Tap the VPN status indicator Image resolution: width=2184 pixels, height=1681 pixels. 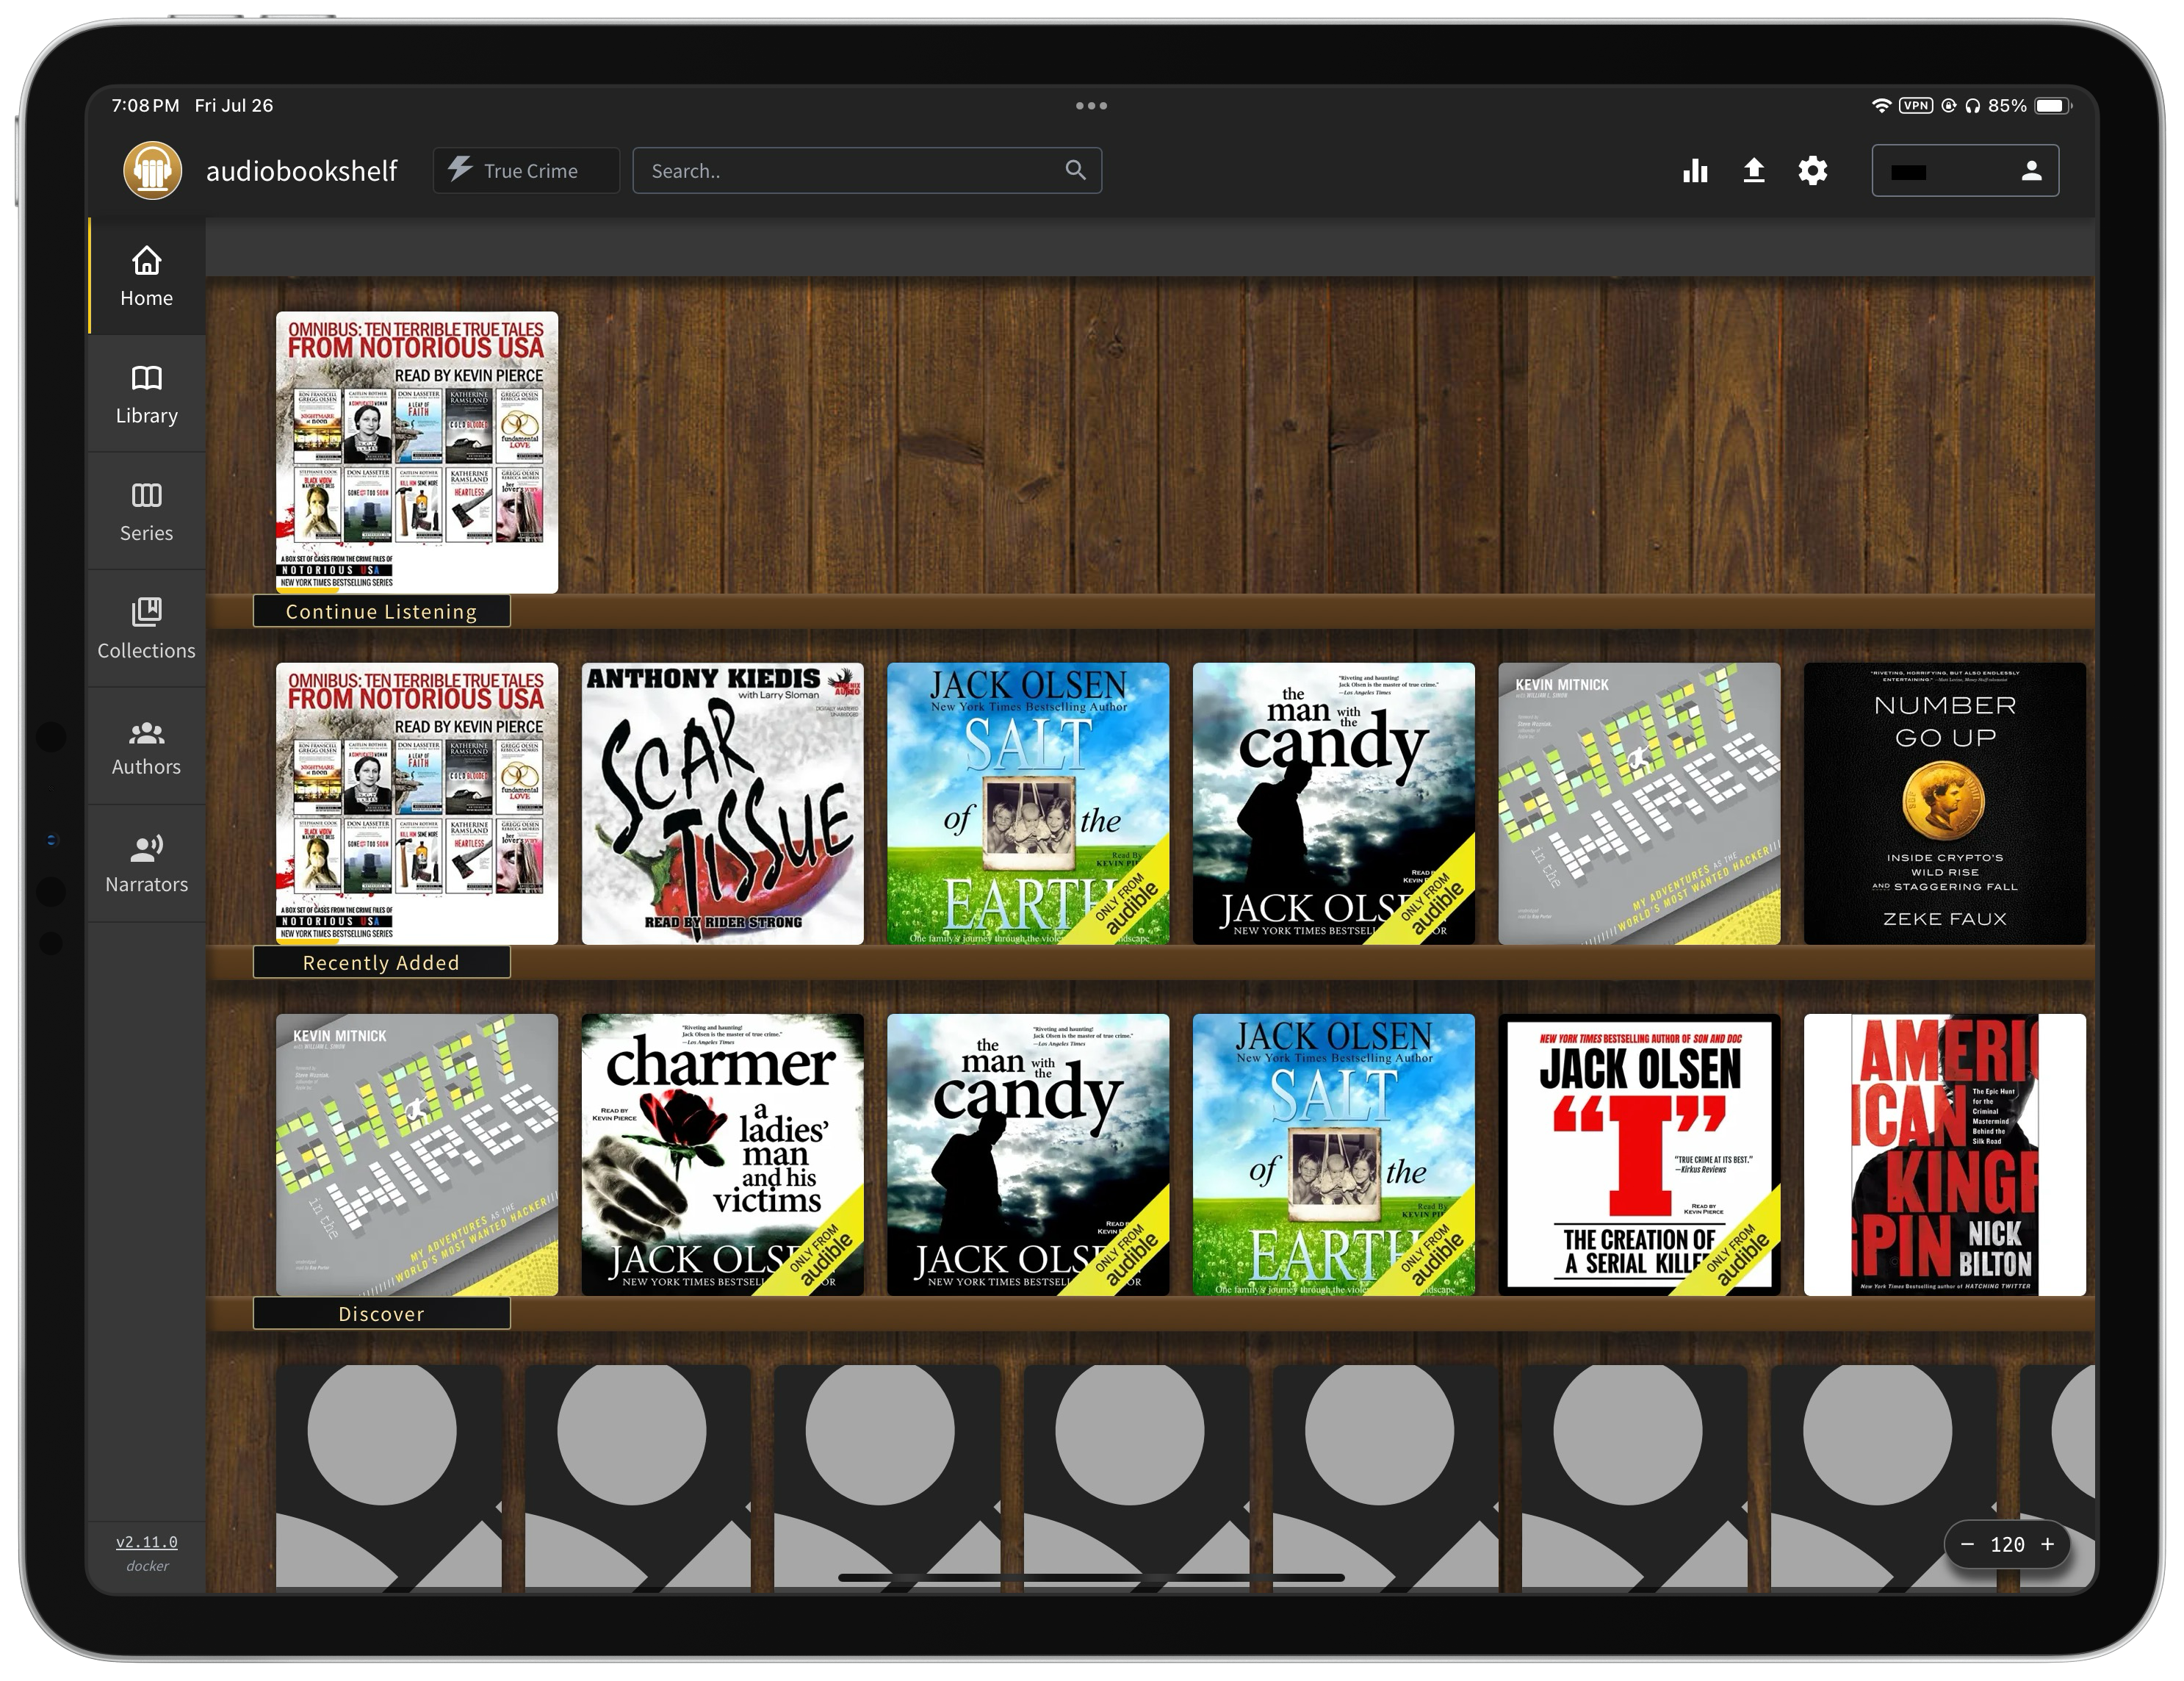[1916, 105]
